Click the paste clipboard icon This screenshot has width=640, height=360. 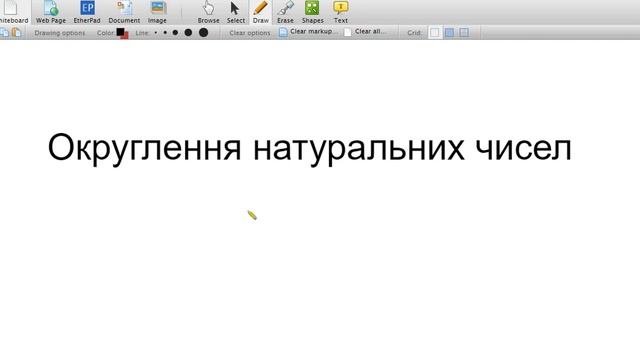click(x=17, y=33)
